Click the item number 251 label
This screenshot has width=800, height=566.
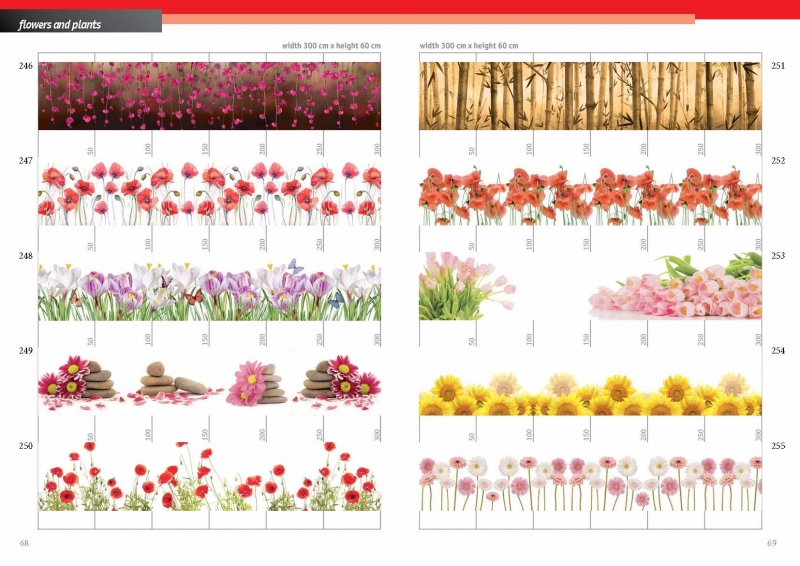[778, 66]
